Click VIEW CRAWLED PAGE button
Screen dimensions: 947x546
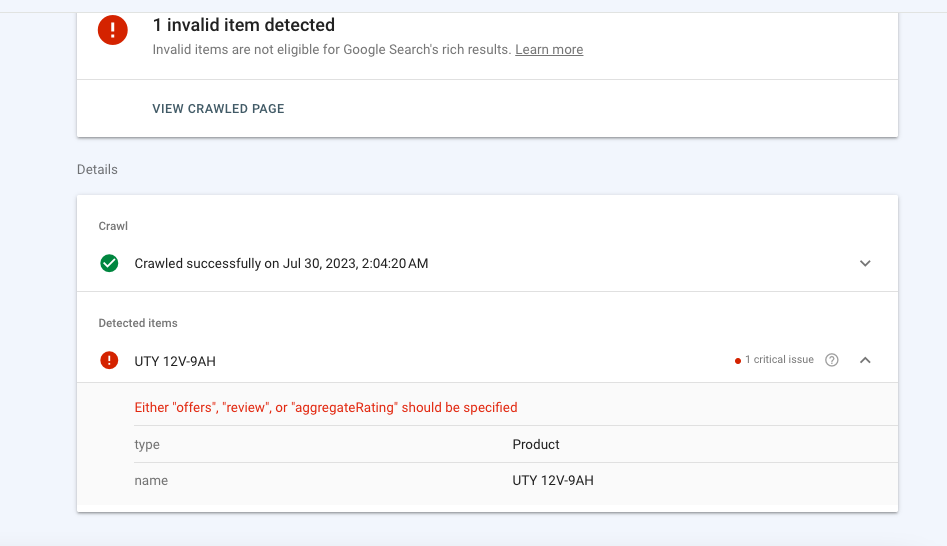pos(218,108)
